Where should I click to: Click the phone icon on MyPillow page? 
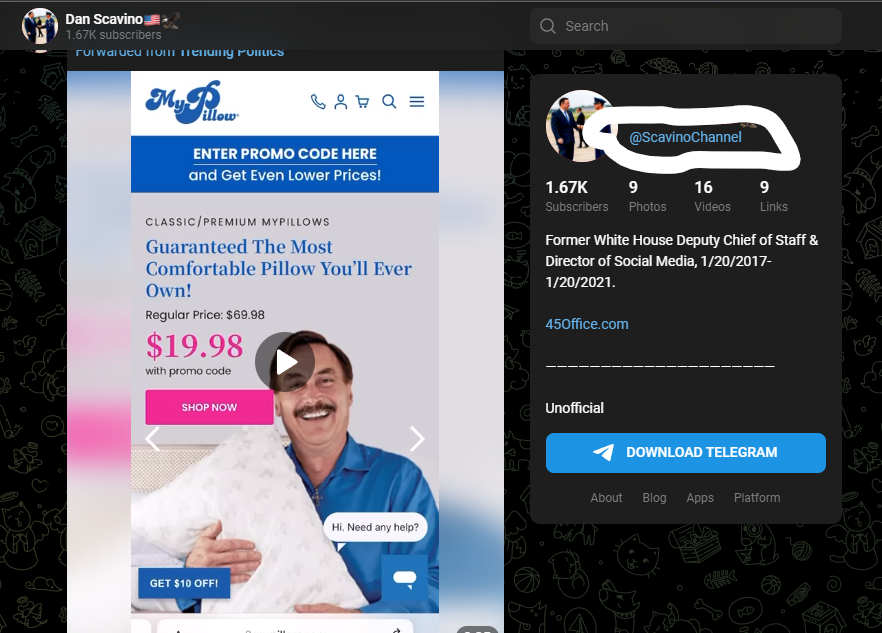point(318,101)
